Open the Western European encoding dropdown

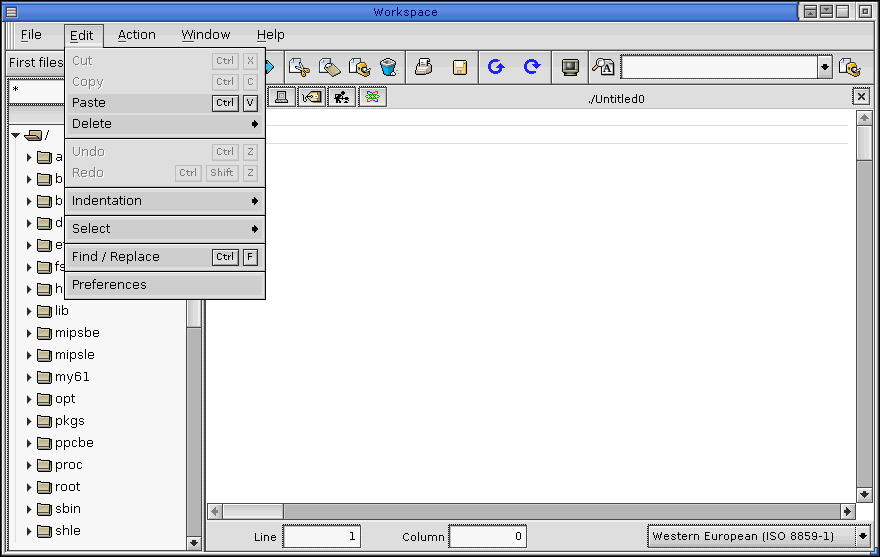[862, 537]
